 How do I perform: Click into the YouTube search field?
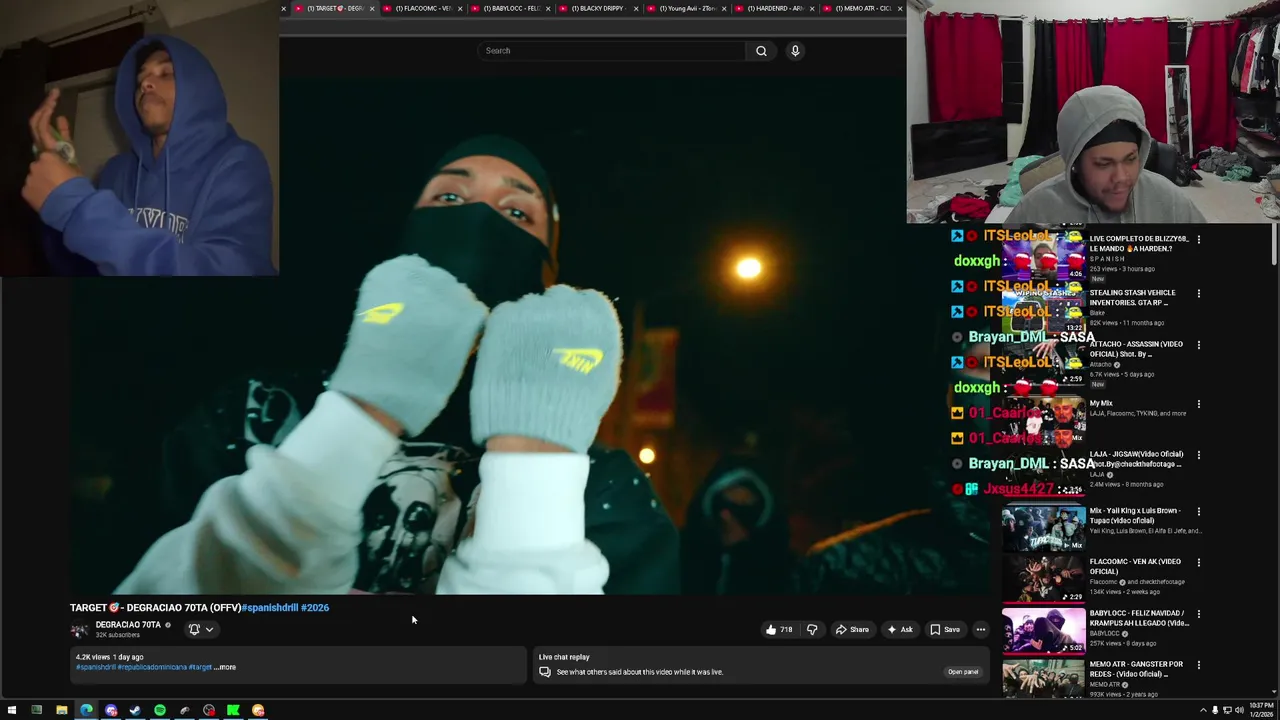tap(612, 51)
